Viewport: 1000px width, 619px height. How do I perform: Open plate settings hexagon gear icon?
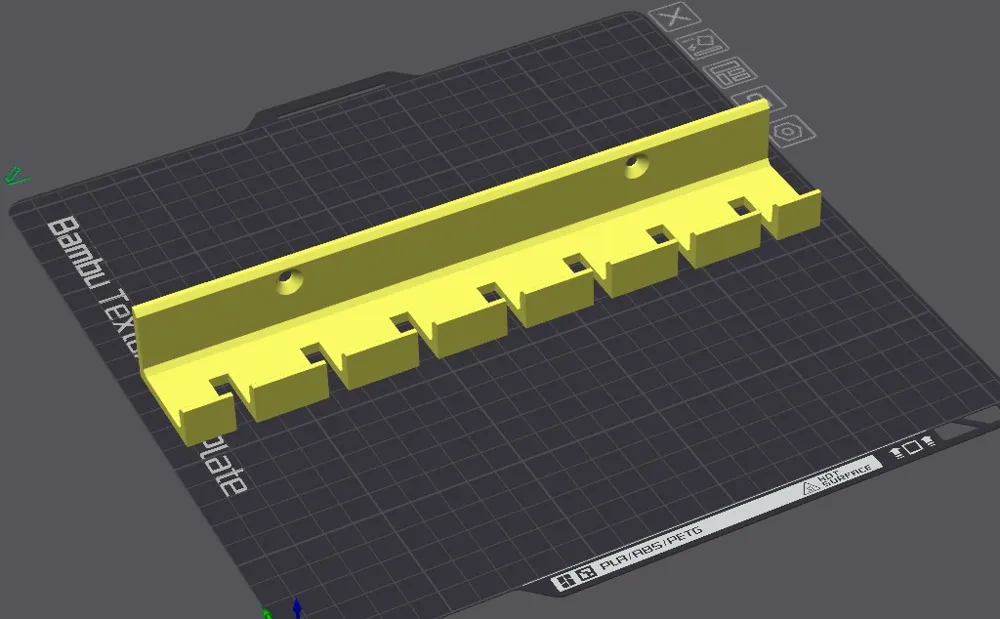tap(789, 131)
